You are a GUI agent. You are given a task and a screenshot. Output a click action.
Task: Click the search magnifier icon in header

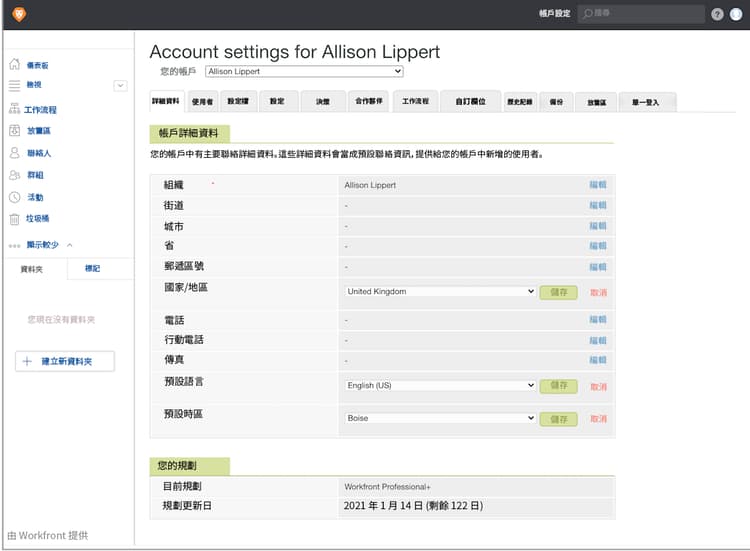tap(588, 14)
